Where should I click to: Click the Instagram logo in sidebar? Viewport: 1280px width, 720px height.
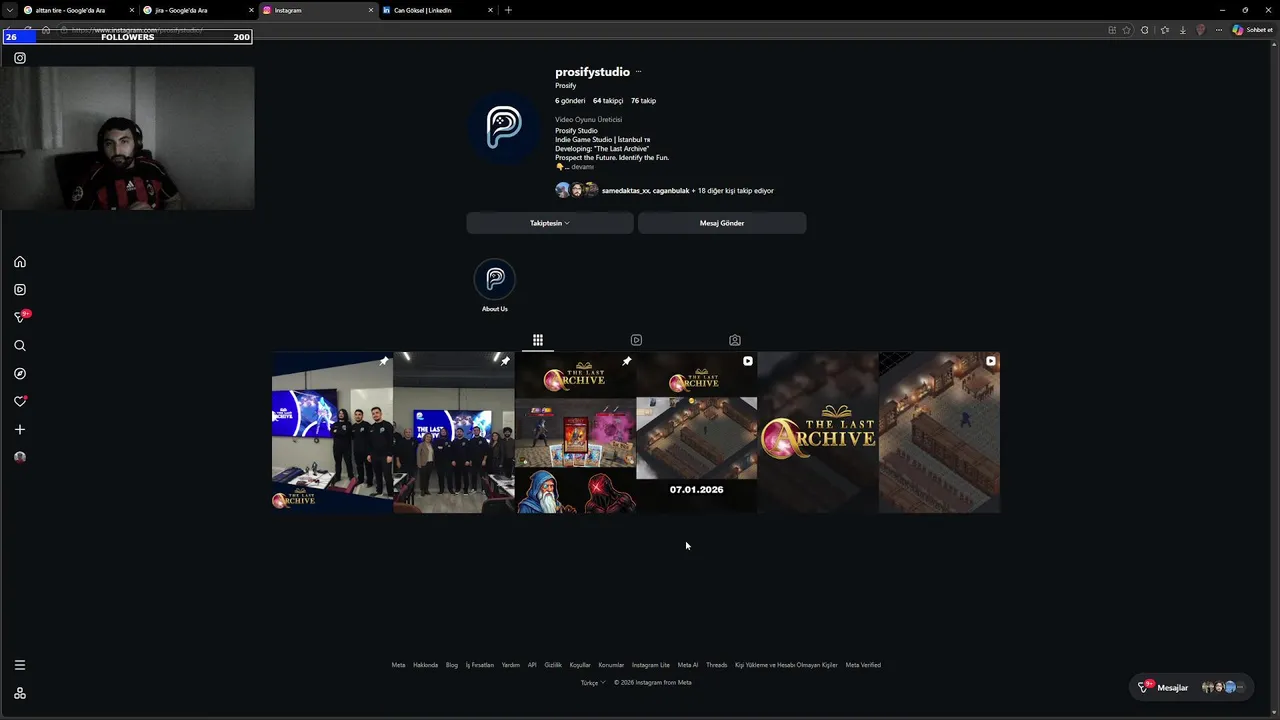pos(19,58)
